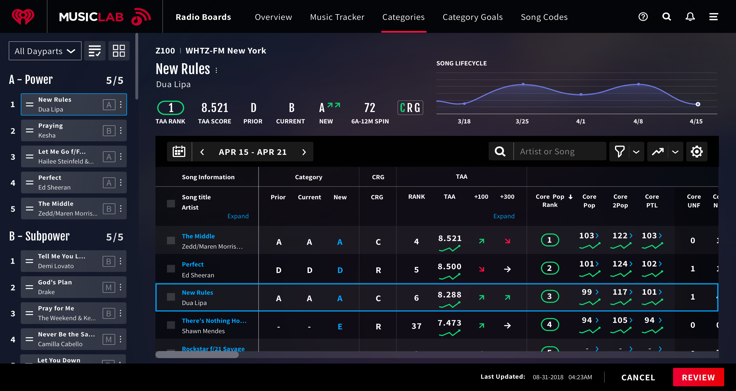736x391 pixels.
Task: Open the calendar date picker icon
Action: click(178, 152)
